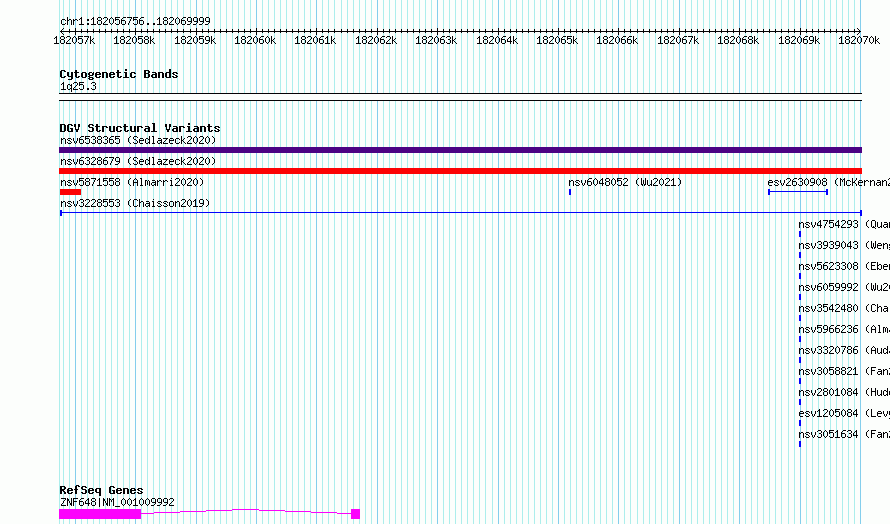This screenshot has height=524, width=890.
Task: Click the nsv6538365 purple variant bar
Action: pyautogui.click(x=460, y=150)
